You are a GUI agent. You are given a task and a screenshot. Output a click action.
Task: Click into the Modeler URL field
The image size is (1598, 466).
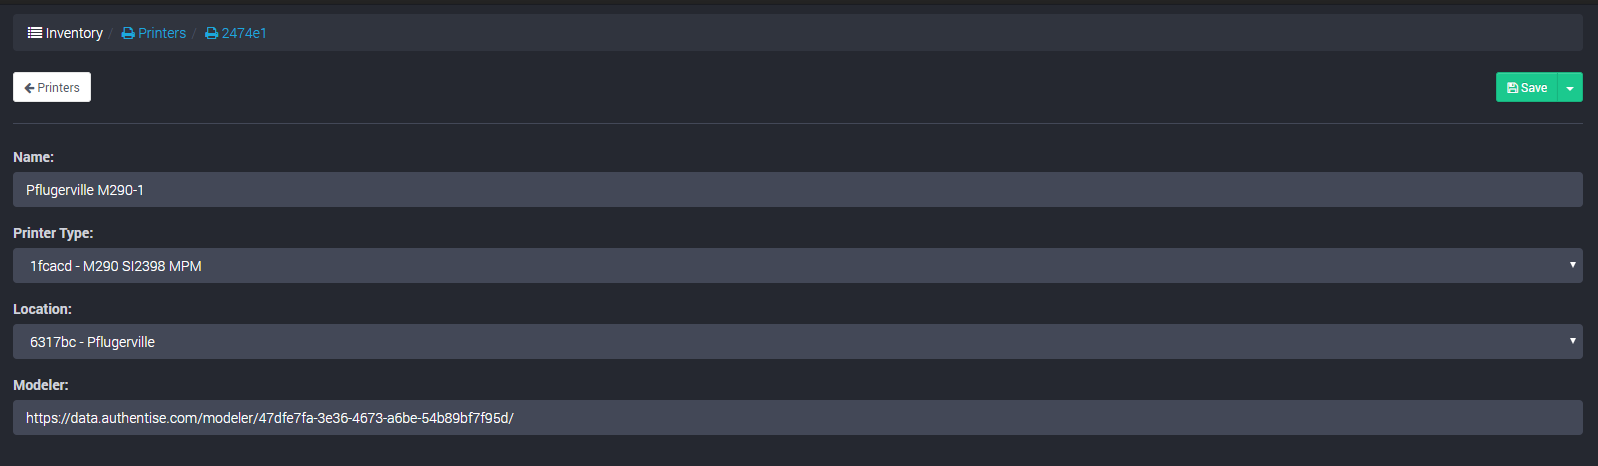coord(797,418)
